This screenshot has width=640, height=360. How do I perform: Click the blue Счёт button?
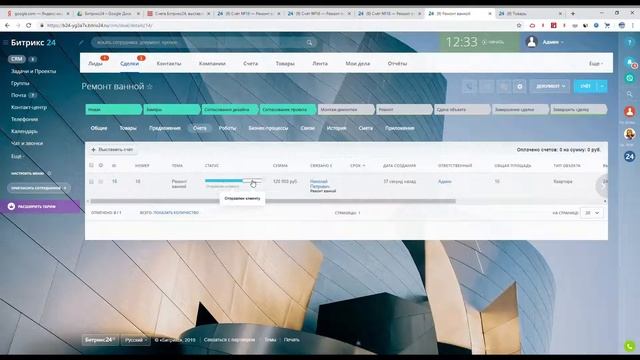(585, 86)
